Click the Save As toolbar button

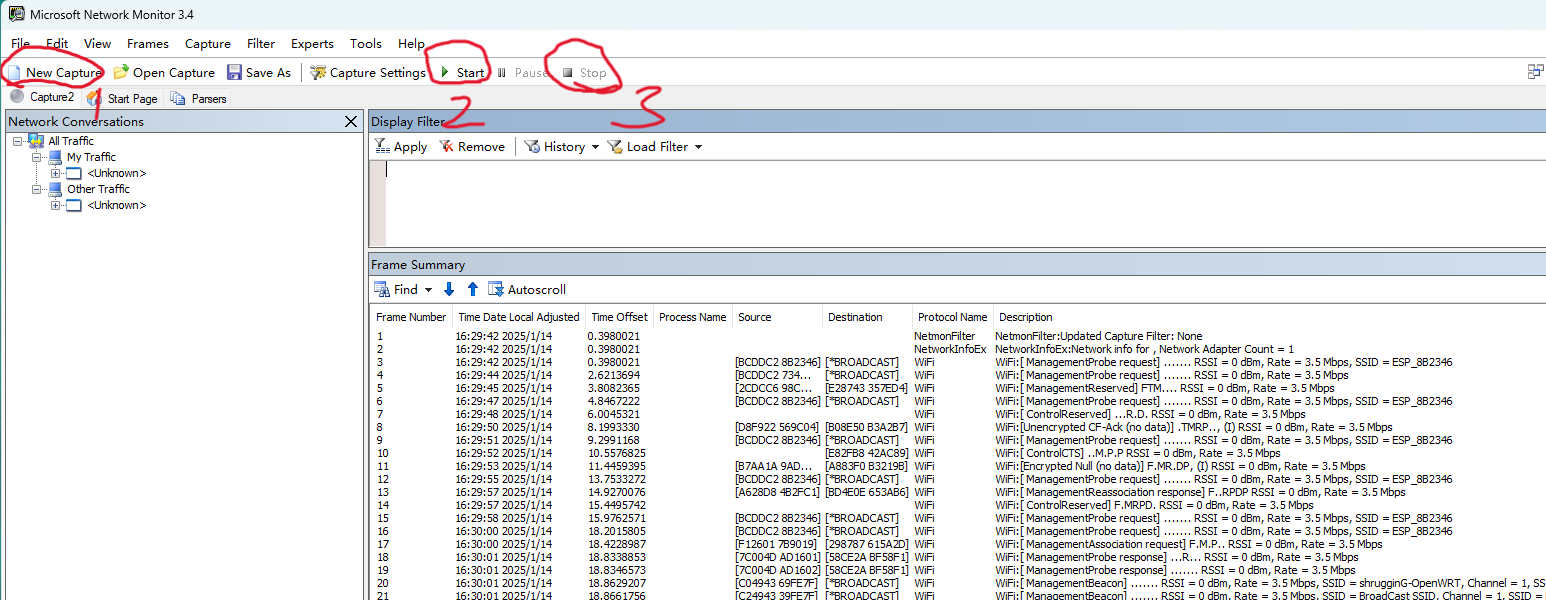(x=259, y=72)
